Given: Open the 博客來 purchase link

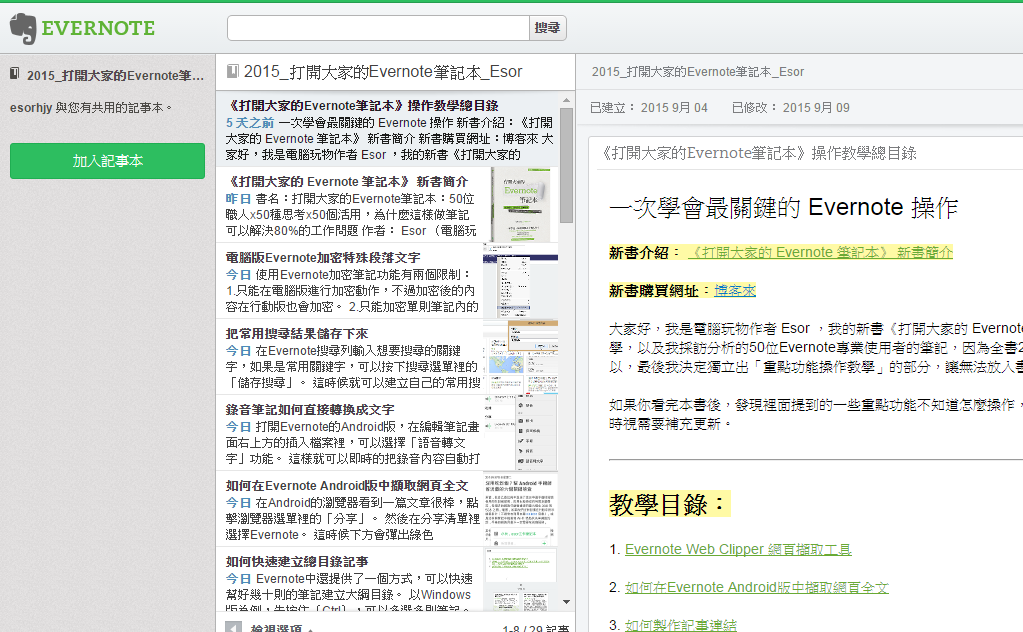Looking at the screenshot, I should (735, 291).
